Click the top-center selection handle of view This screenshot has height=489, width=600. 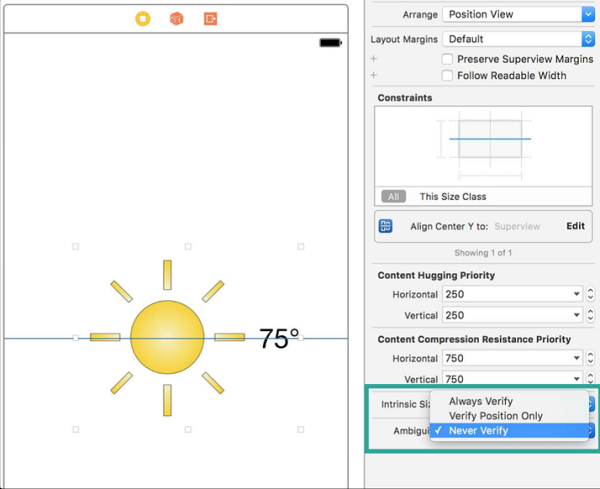pyautogui.click(x=188, y=246)
